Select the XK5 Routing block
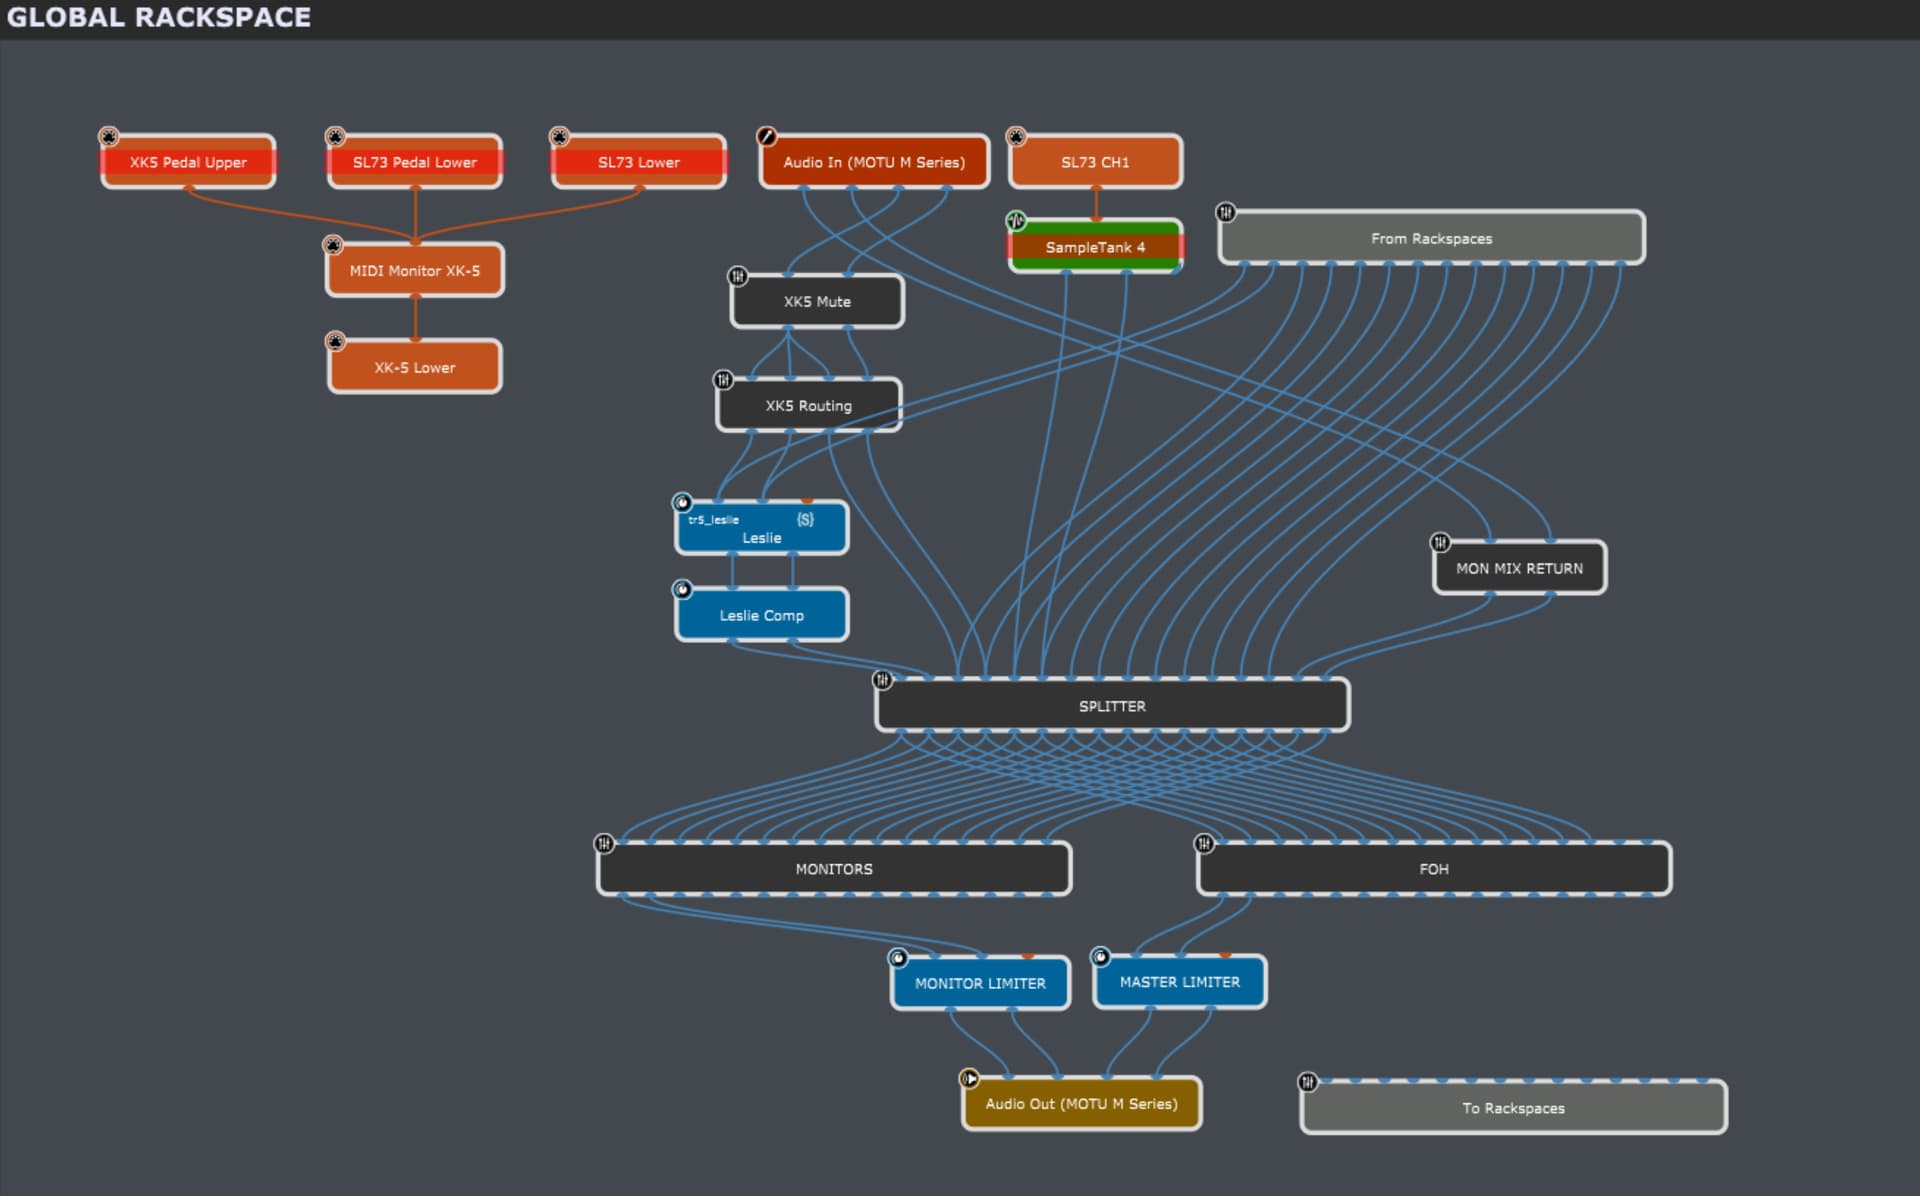Screen dimensions: 1920x1196 [808, 406]
